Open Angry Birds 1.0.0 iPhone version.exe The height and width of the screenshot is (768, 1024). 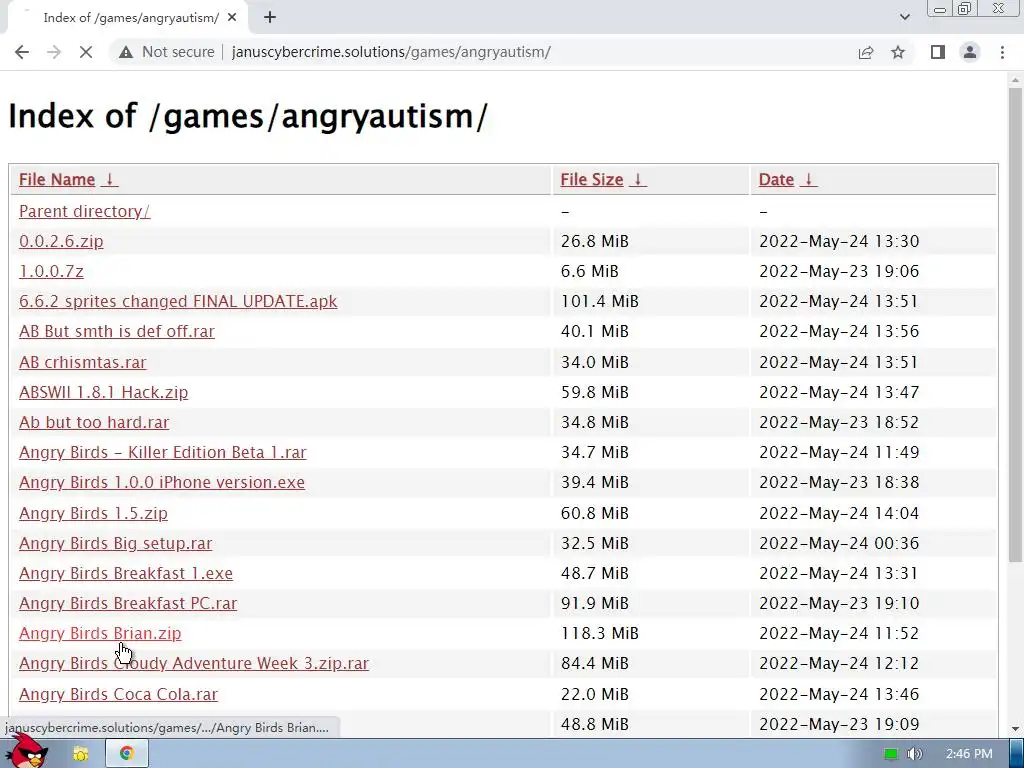[x=161, y=482]
